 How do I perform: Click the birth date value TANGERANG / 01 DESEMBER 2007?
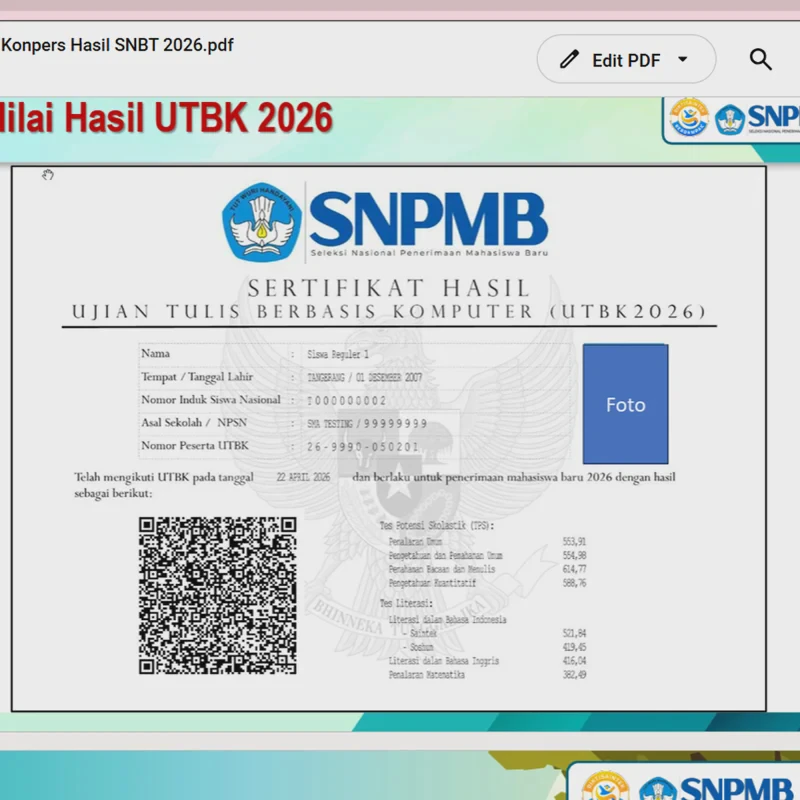tap(364, 378)
